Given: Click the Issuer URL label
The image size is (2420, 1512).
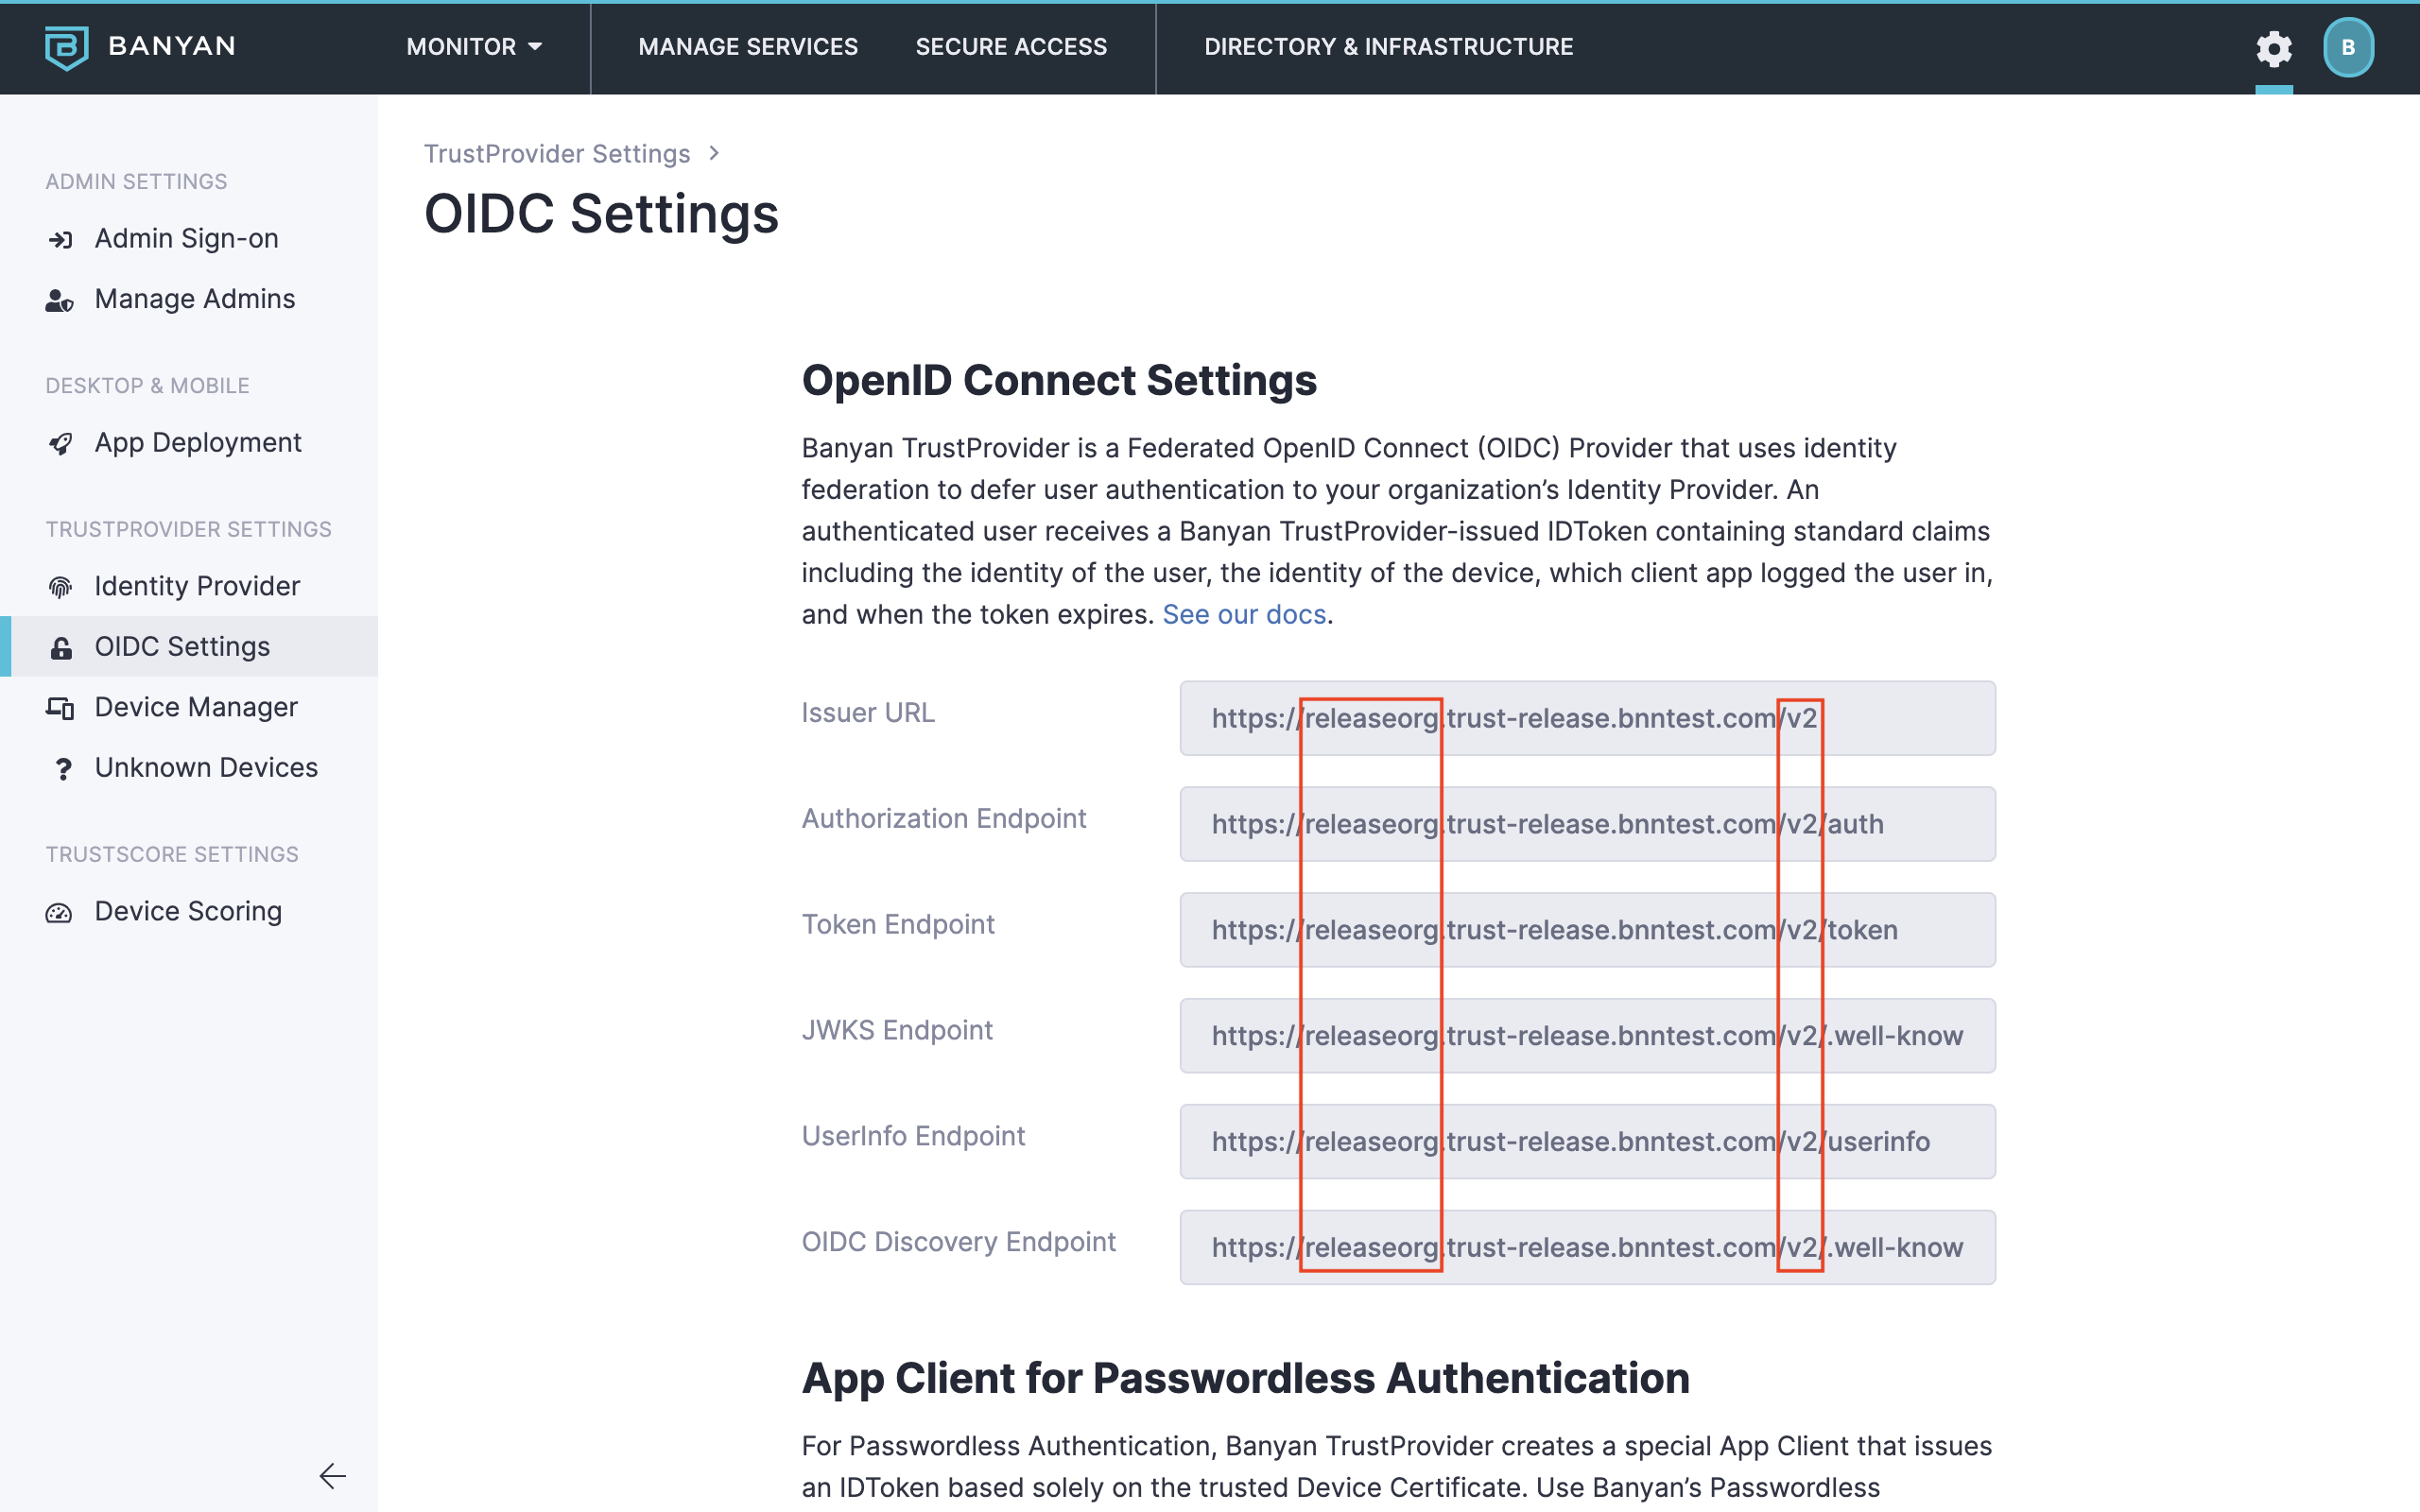Looking at the screenshot, I should [868, 713].
